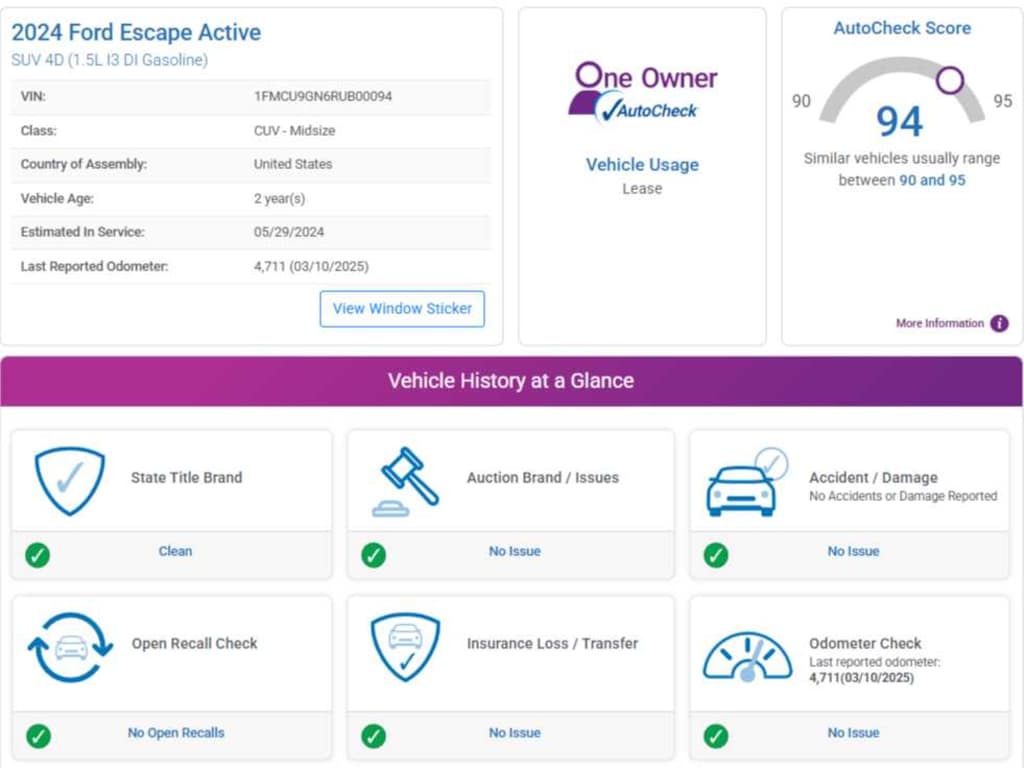Screen dimensions: 1024x768
Task: Click green checkmark beside No Open Recalls
Action: (38, 736)
